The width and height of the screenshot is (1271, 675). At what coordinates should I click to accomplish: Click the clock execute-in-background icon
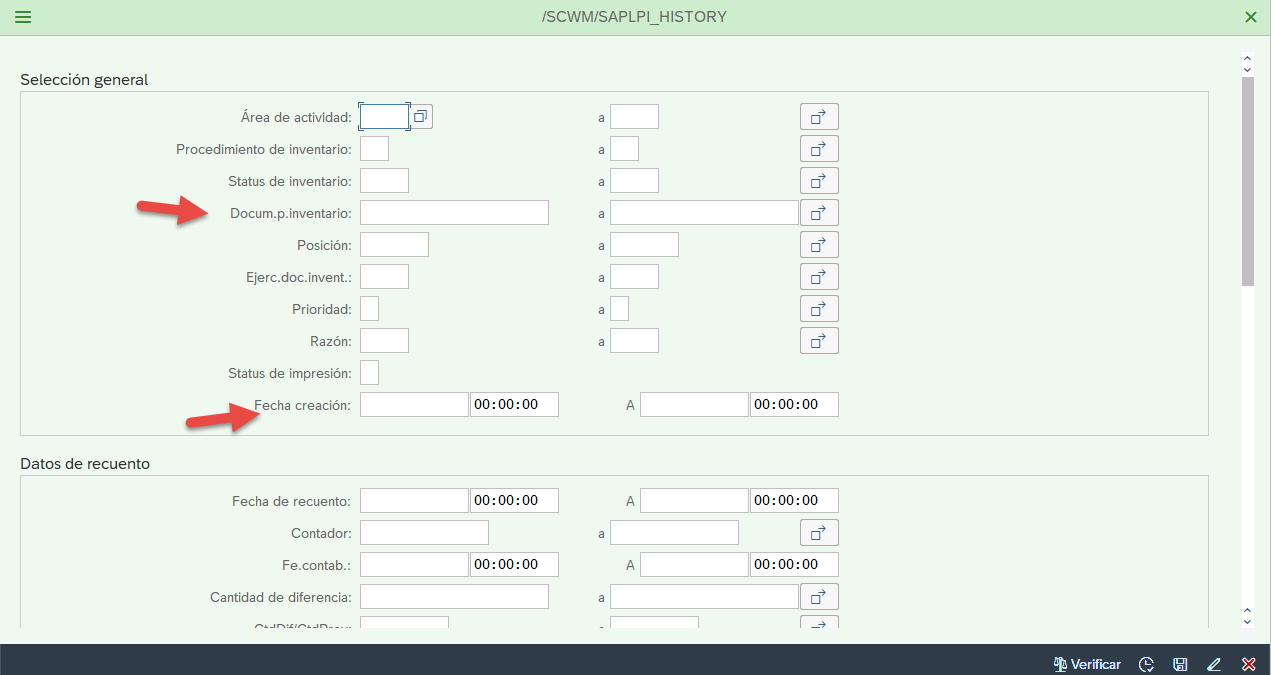point(1146,664)
